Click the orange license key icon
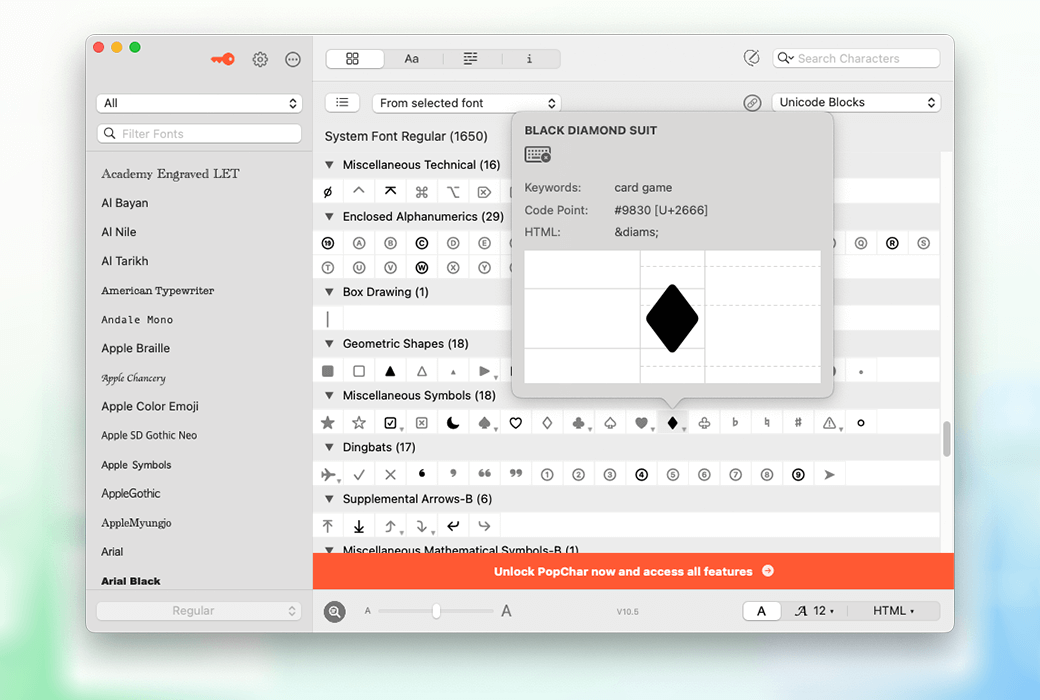The width and height of the screenshot is (1040, 700). (x=222, y=59)
